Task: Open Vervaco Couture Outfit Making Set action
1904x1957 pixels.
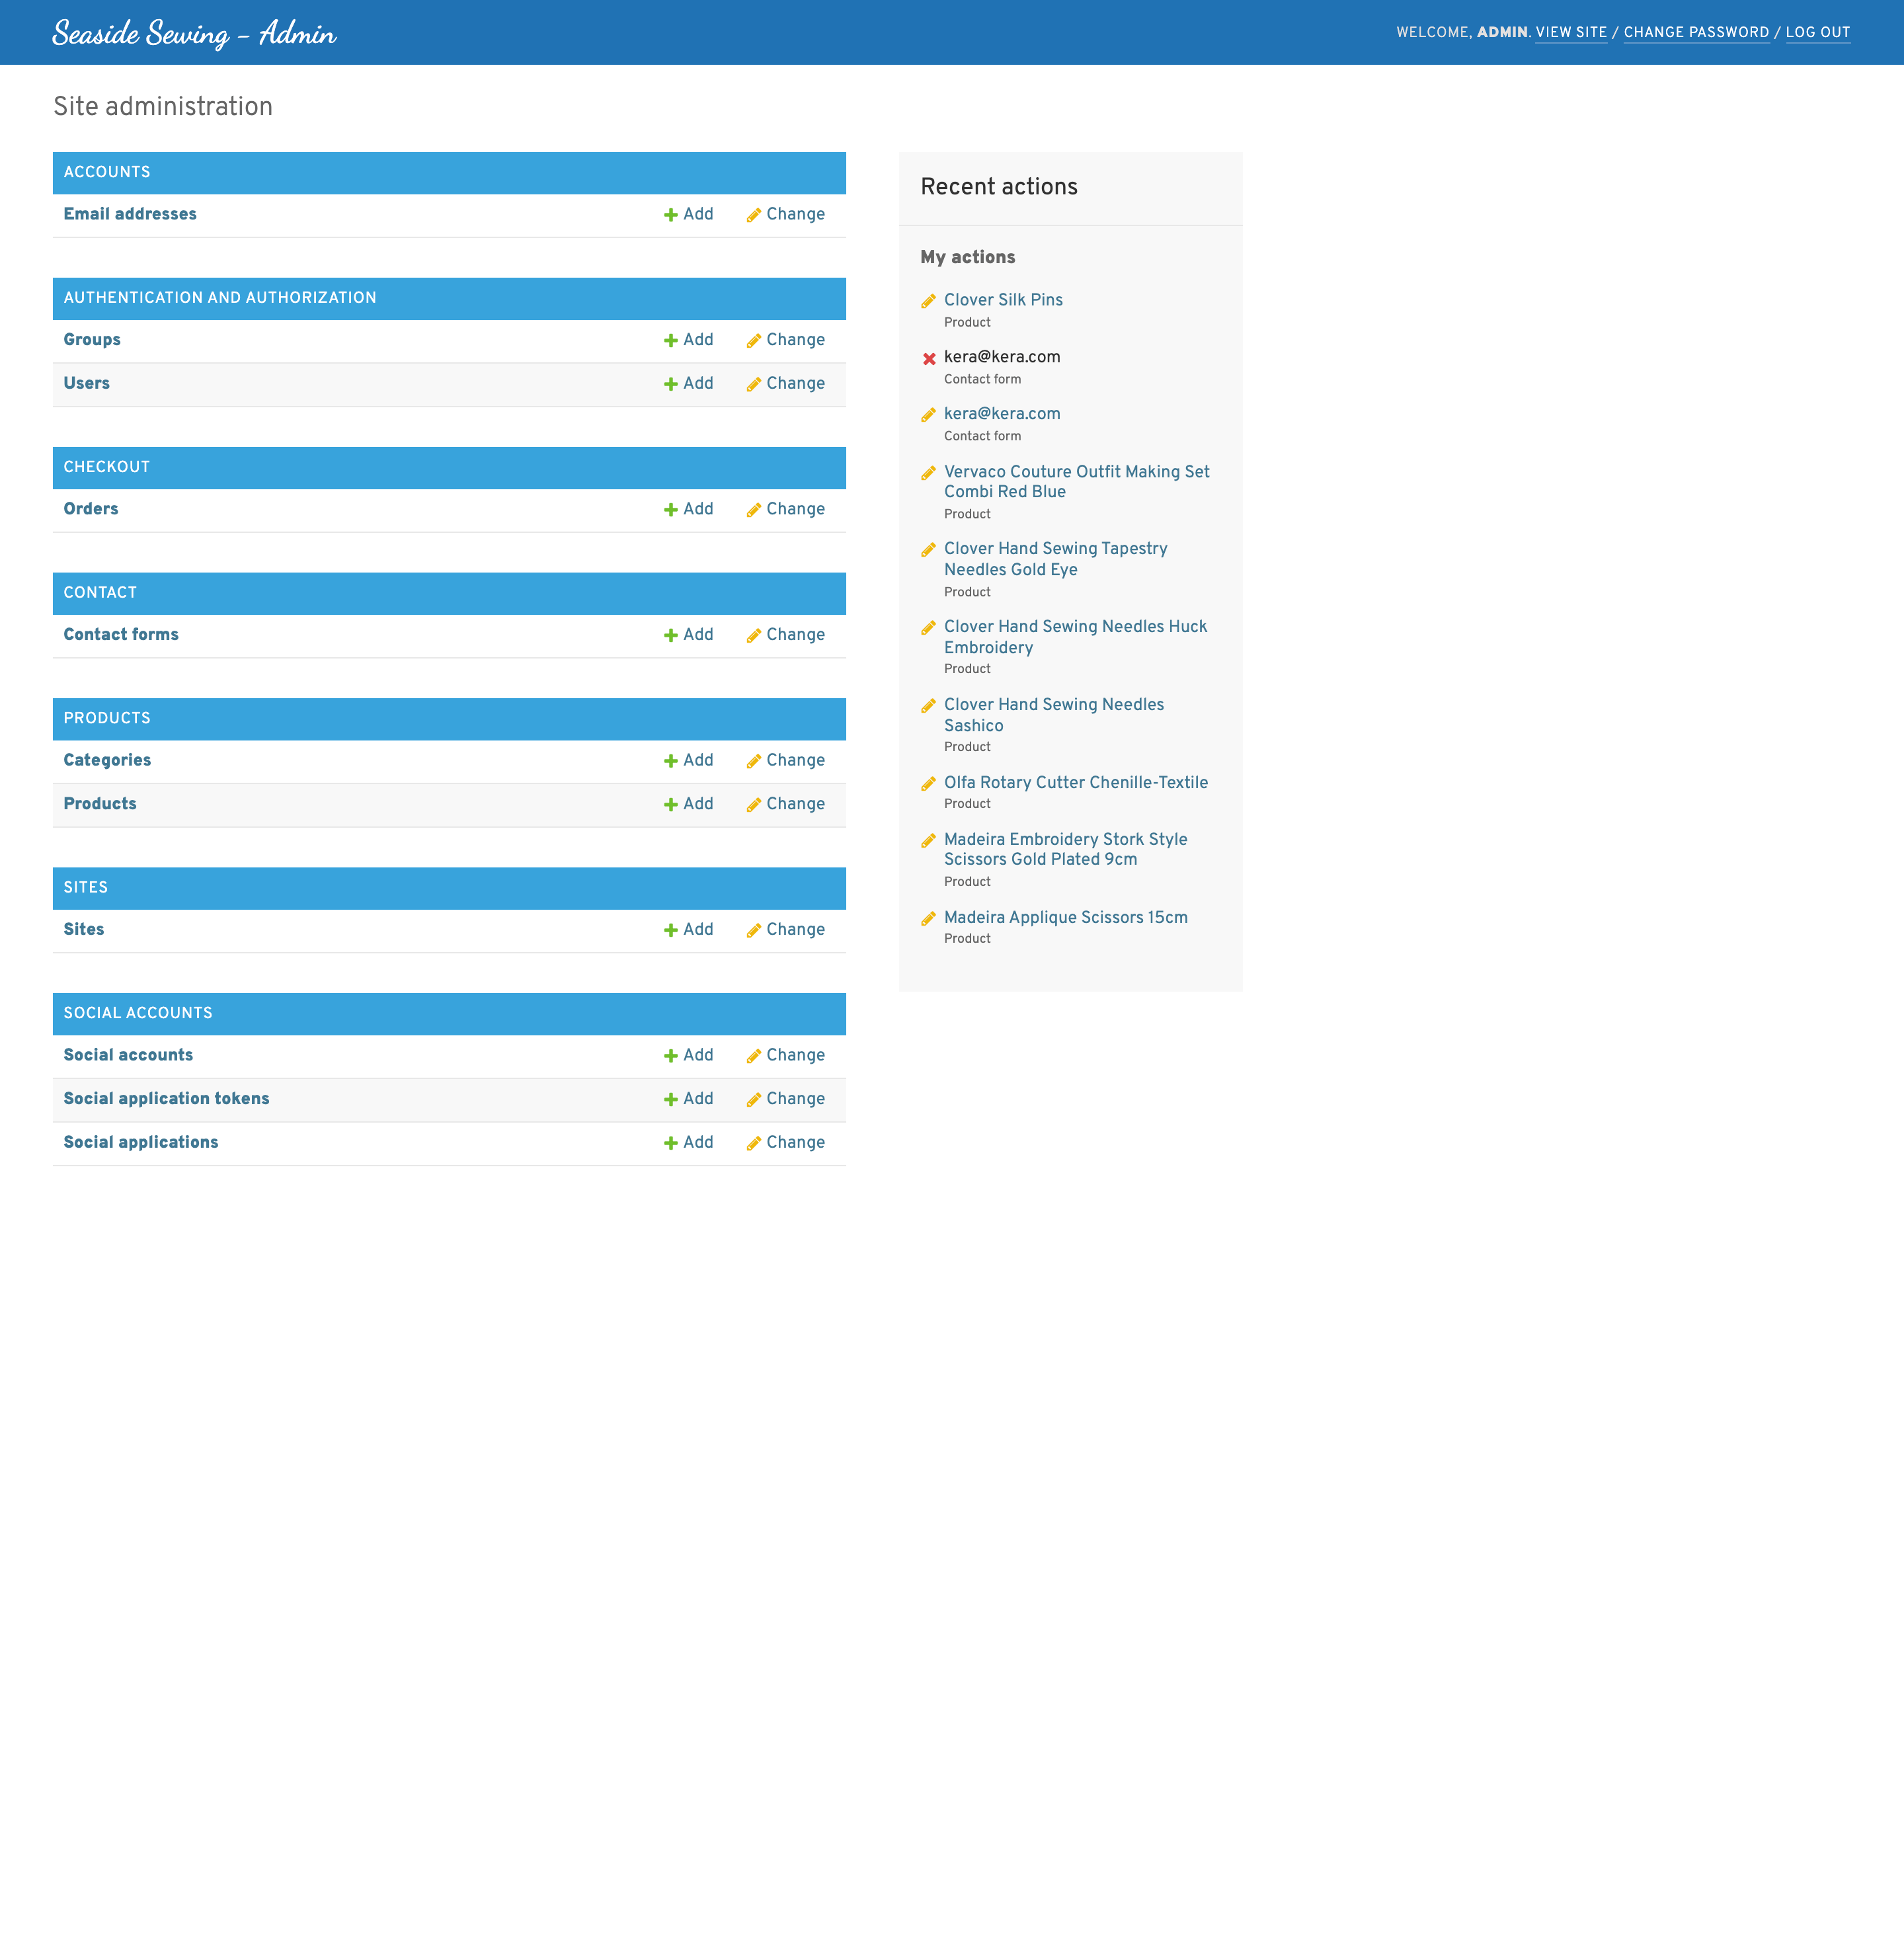Action: click(1076, 482)
